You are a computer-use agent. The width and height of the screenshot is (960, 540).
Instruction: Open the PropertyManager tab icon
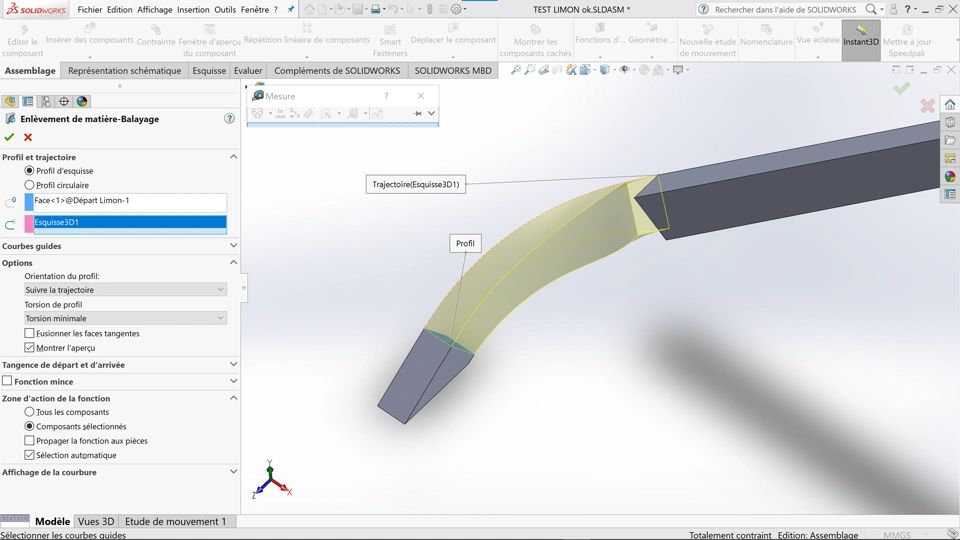(x=28, y=101)
